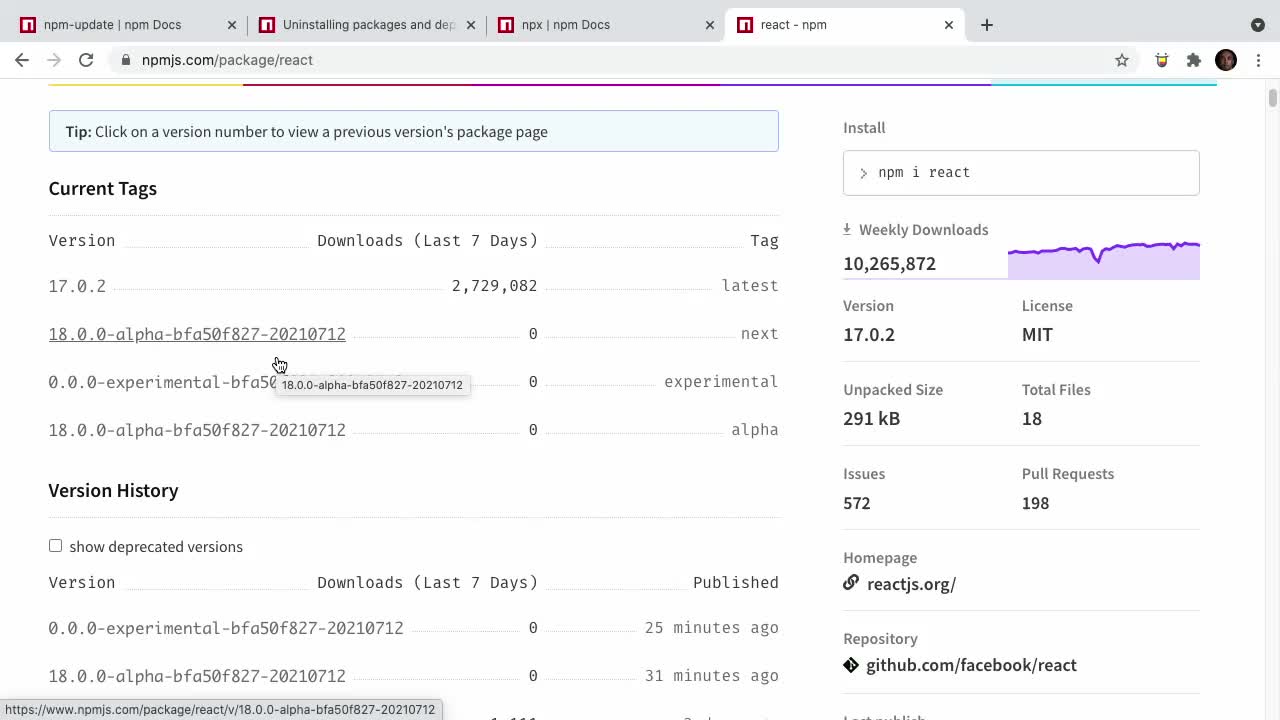Click the Version History heading
Viewport: 1280px width, 720px height.
[113, 490]
